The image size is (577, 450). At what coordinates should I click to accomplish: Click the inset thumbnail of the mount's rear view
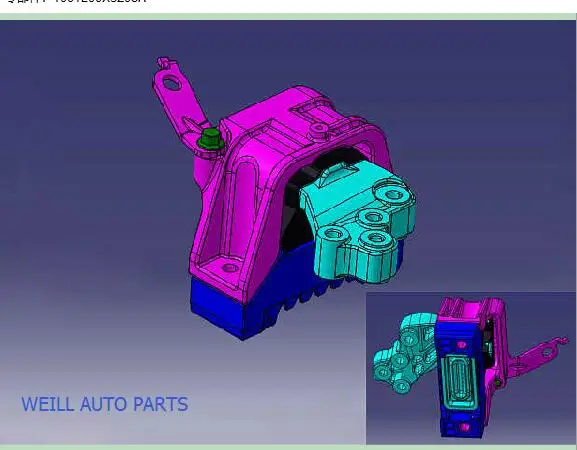[471, 368]
